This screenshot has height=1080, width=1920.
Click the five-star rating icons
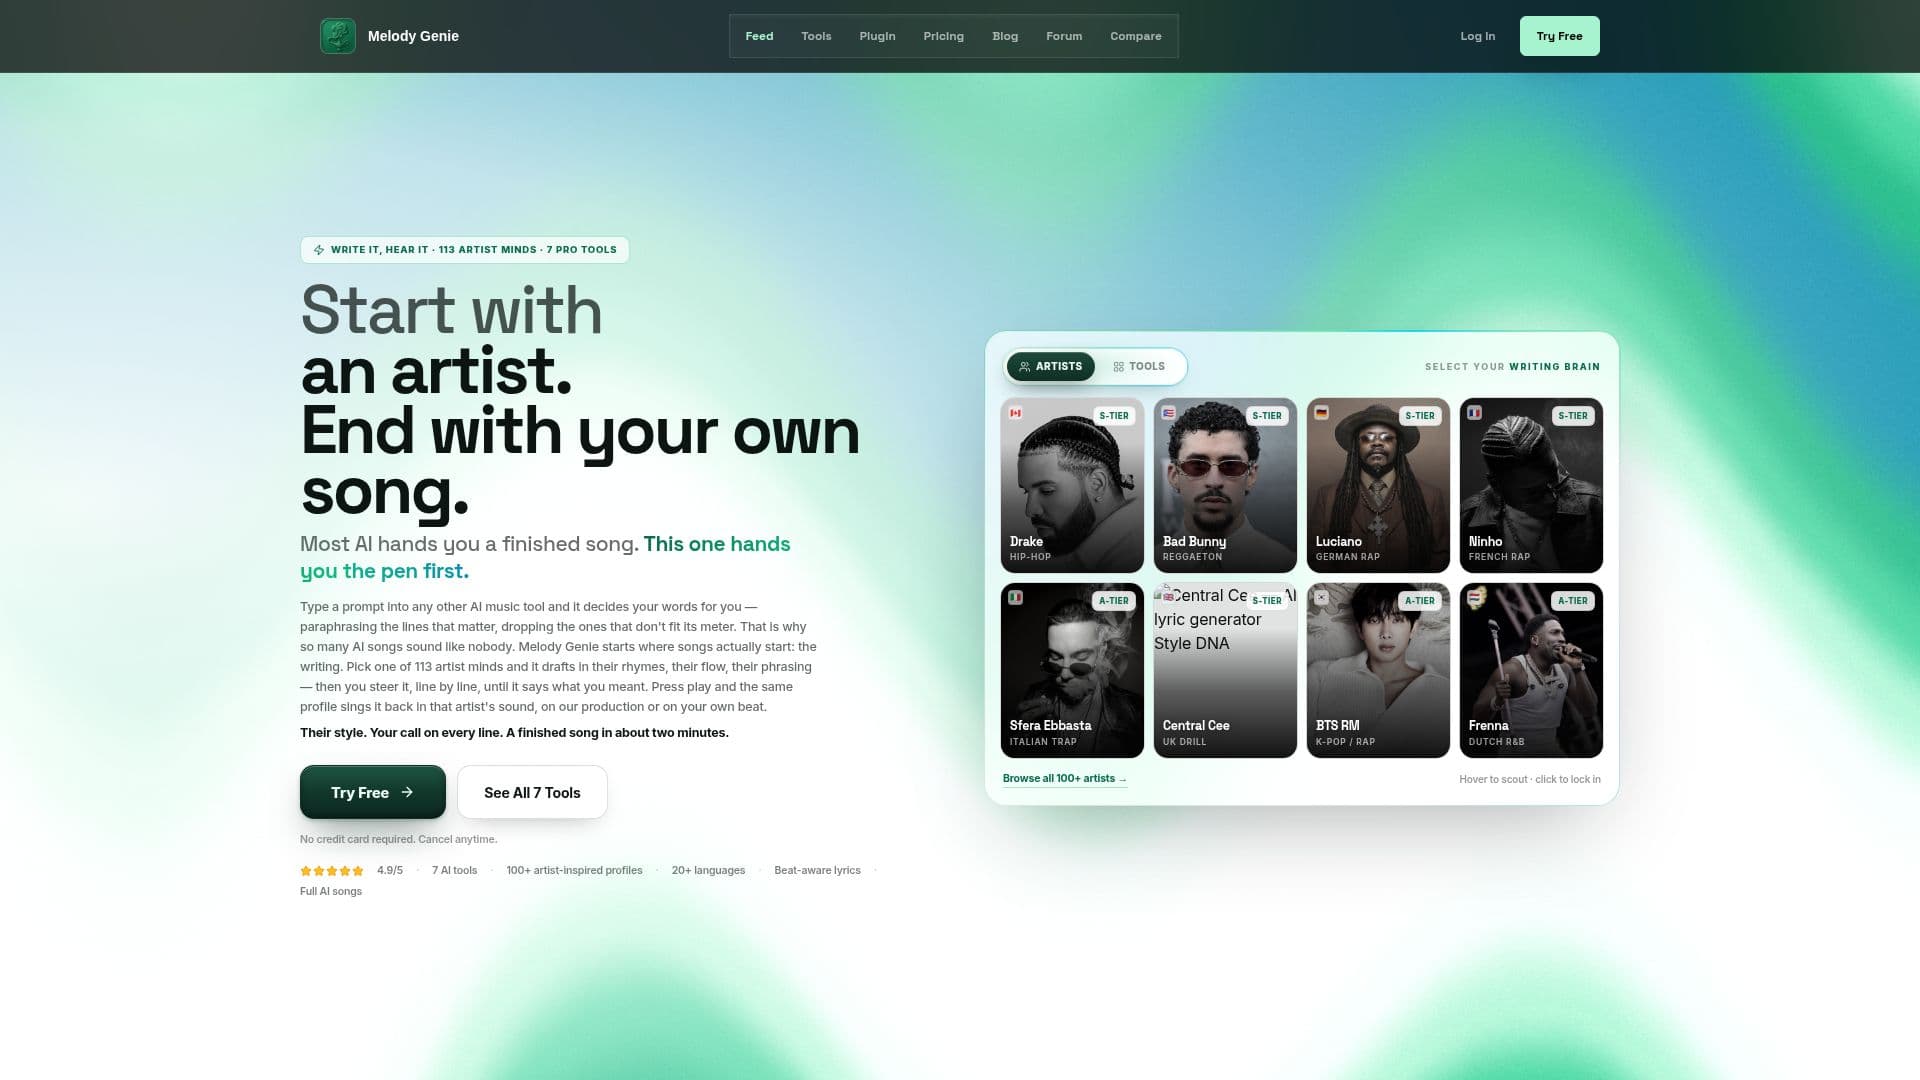332,871
